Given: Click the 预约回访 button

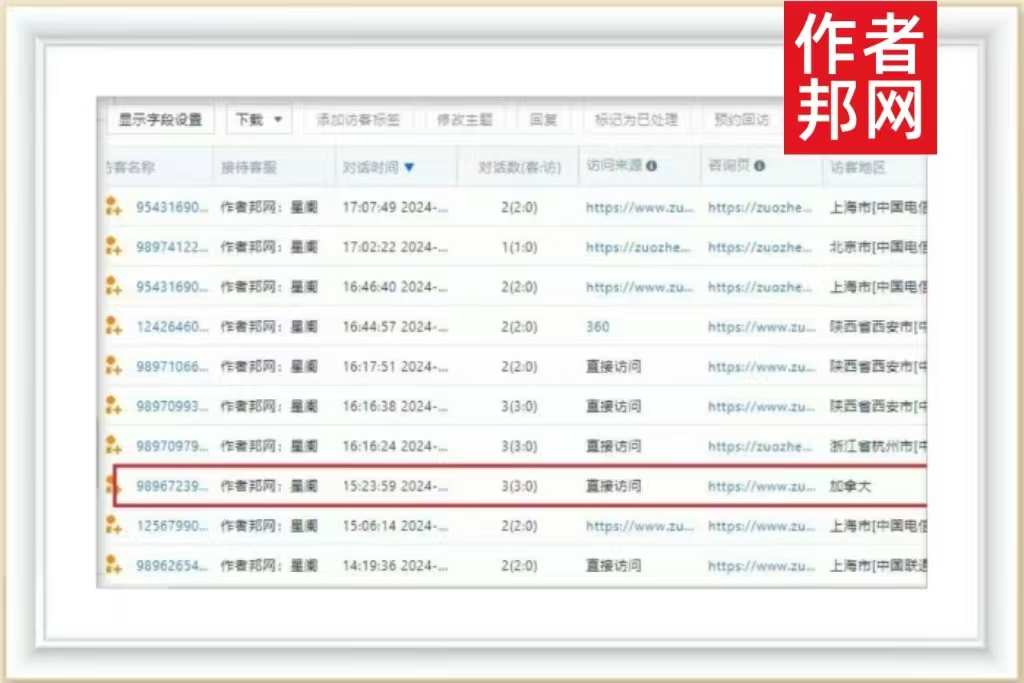Looking at the screenshot, I should tap(741, 120).
